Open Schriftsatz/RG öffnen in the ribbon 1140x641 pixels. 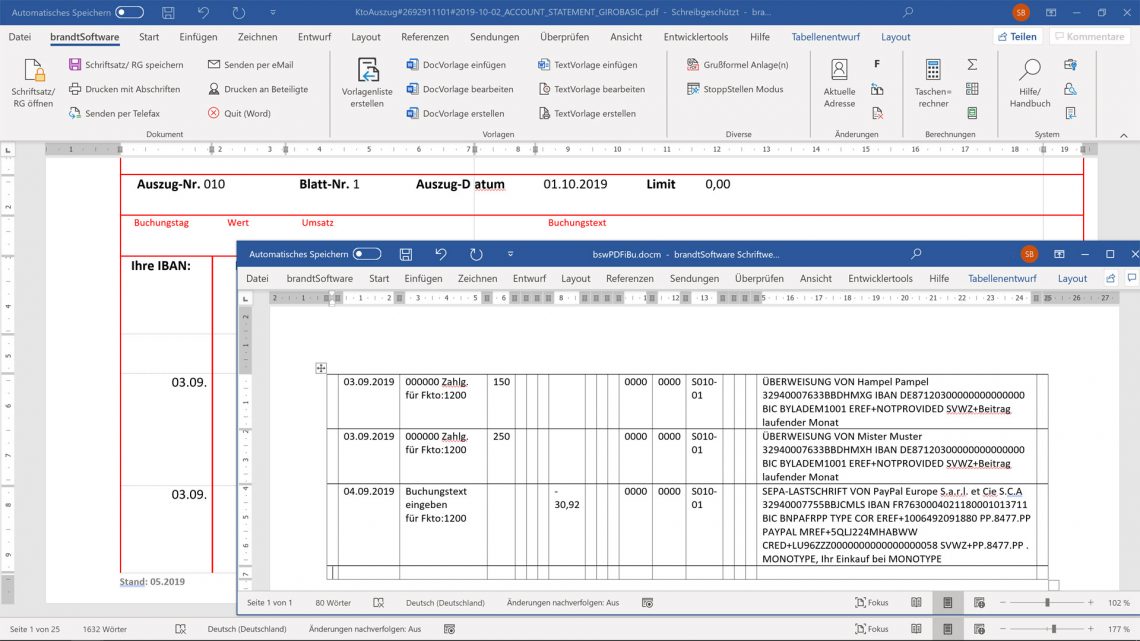(33, 83)
